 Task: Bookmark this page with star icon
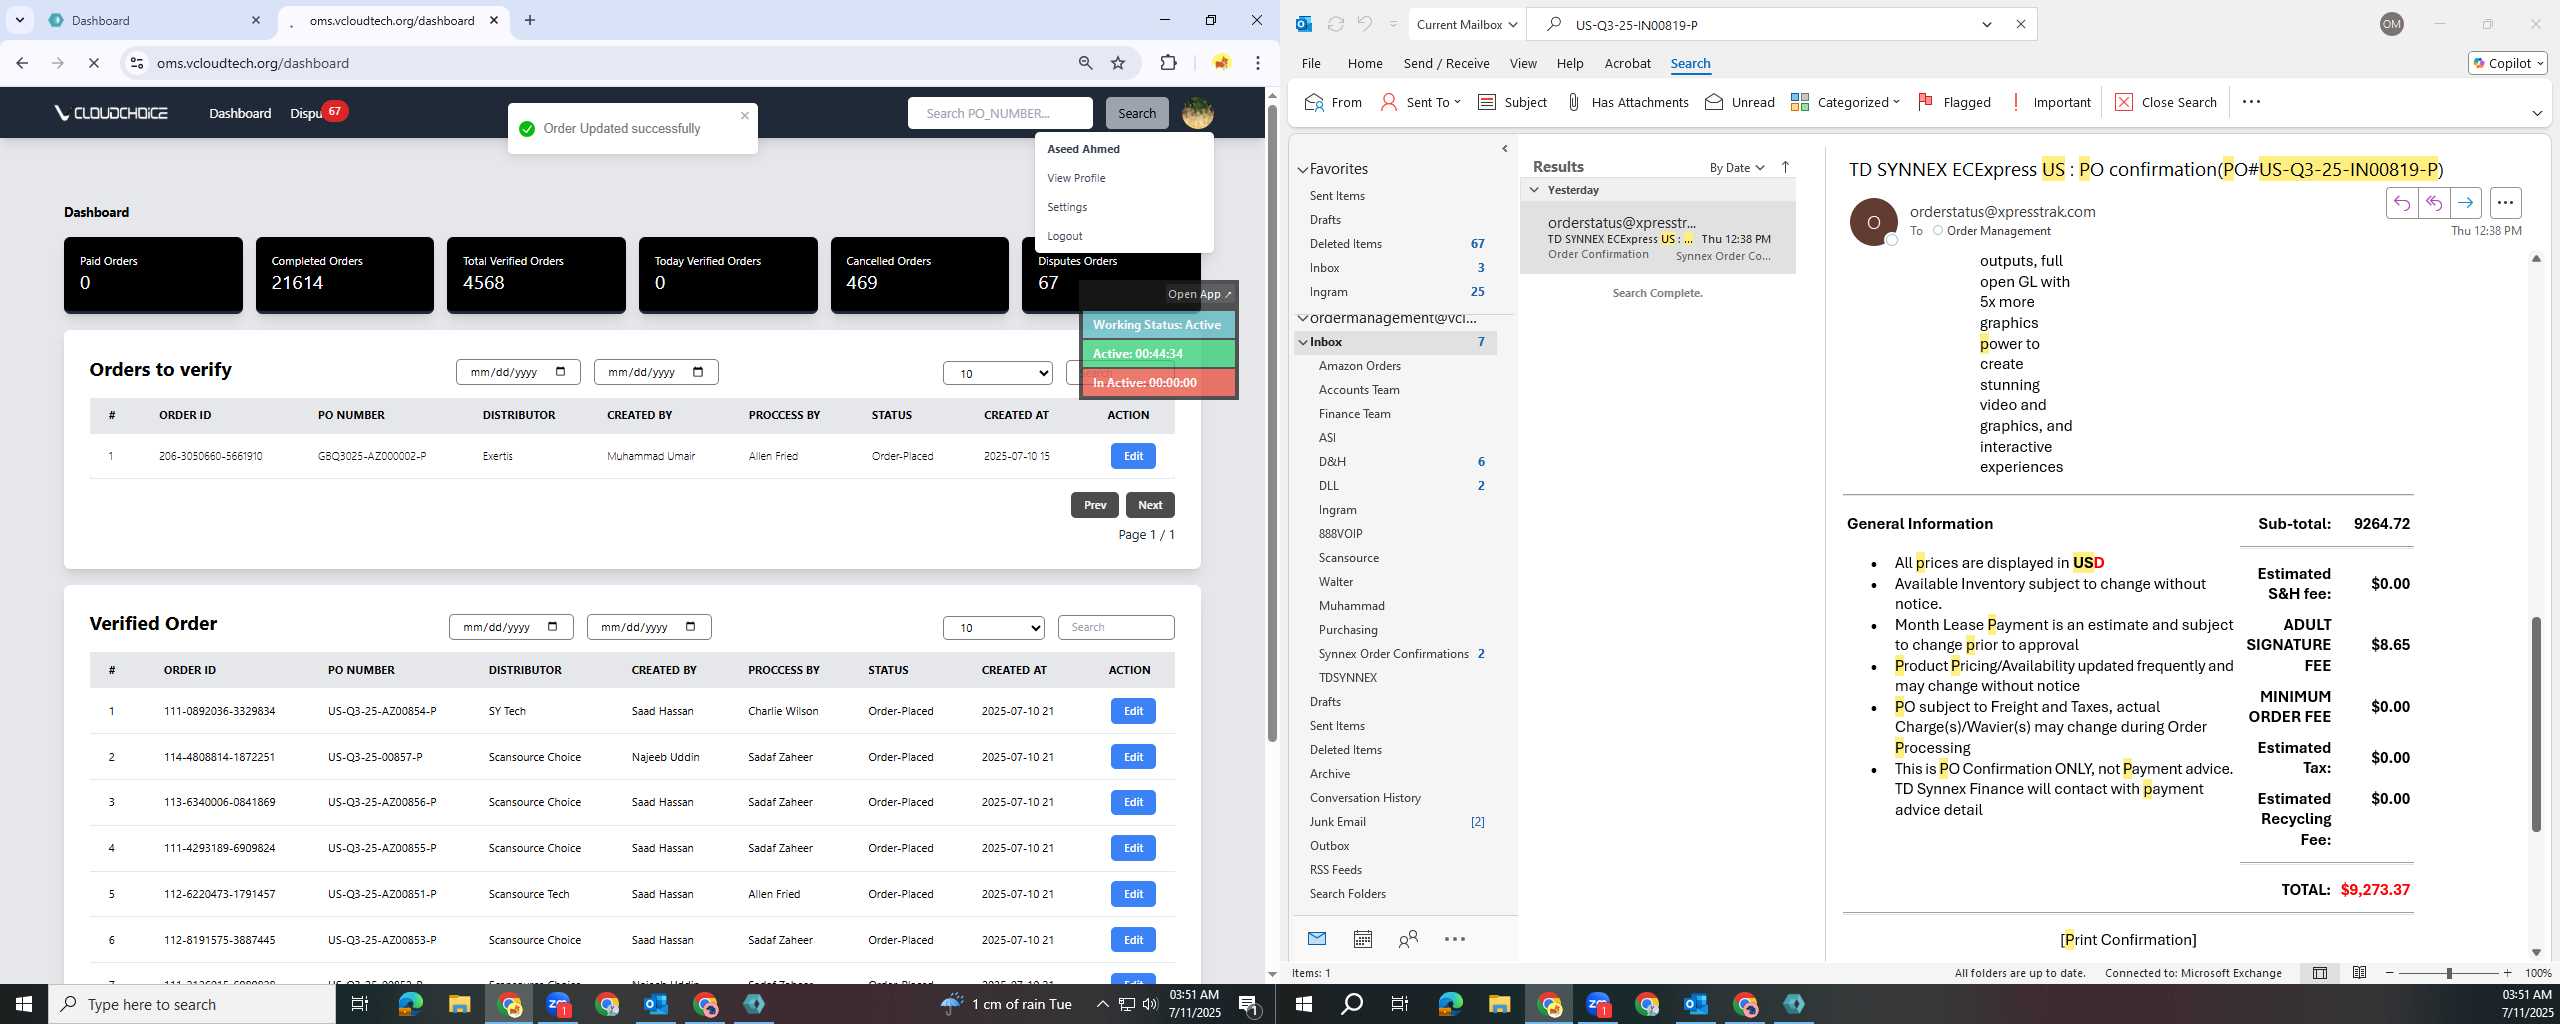[1118, 63]
